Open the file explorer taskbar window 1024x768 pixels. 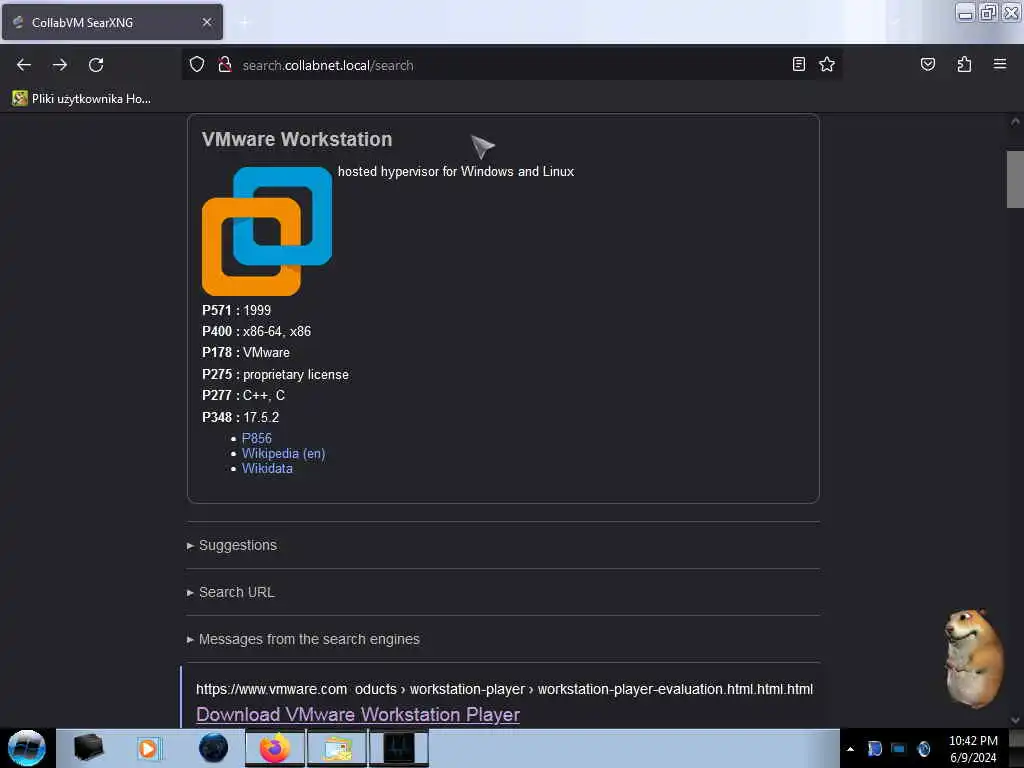(336, 748)
